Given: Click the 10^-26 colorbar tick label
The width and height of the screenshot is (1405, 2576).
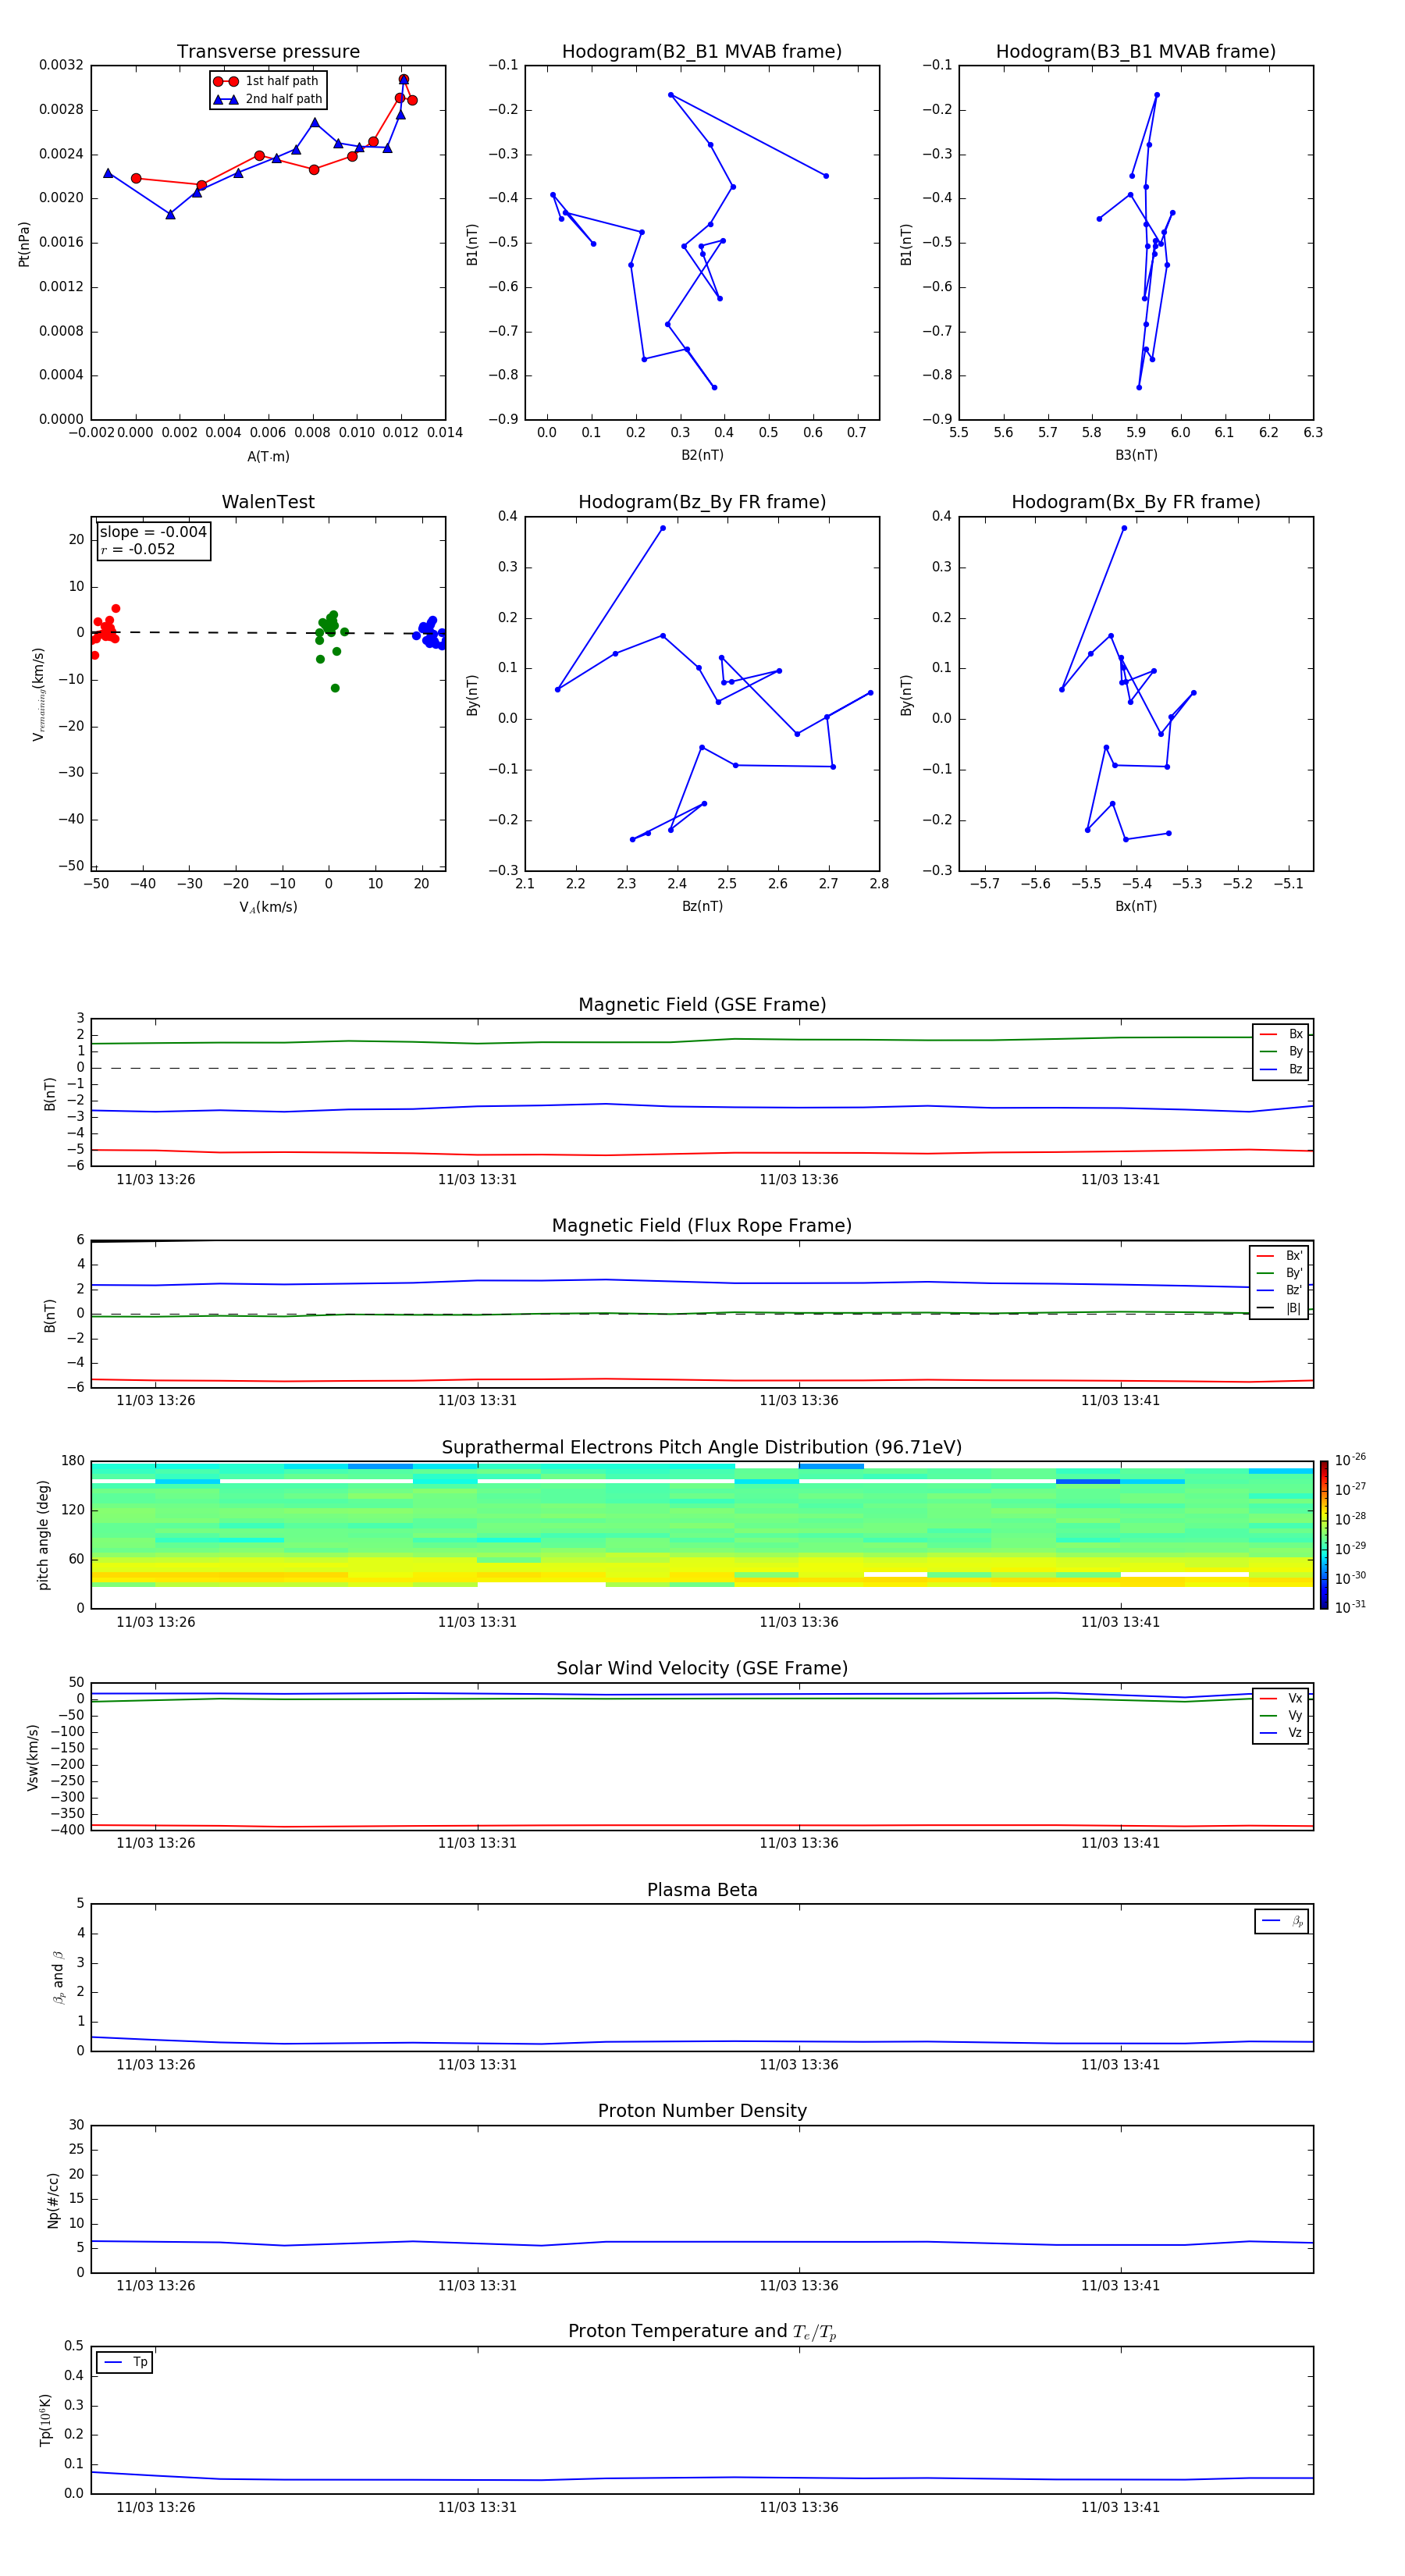Looking at the screenshot, I should (x=1350, y=1460).
